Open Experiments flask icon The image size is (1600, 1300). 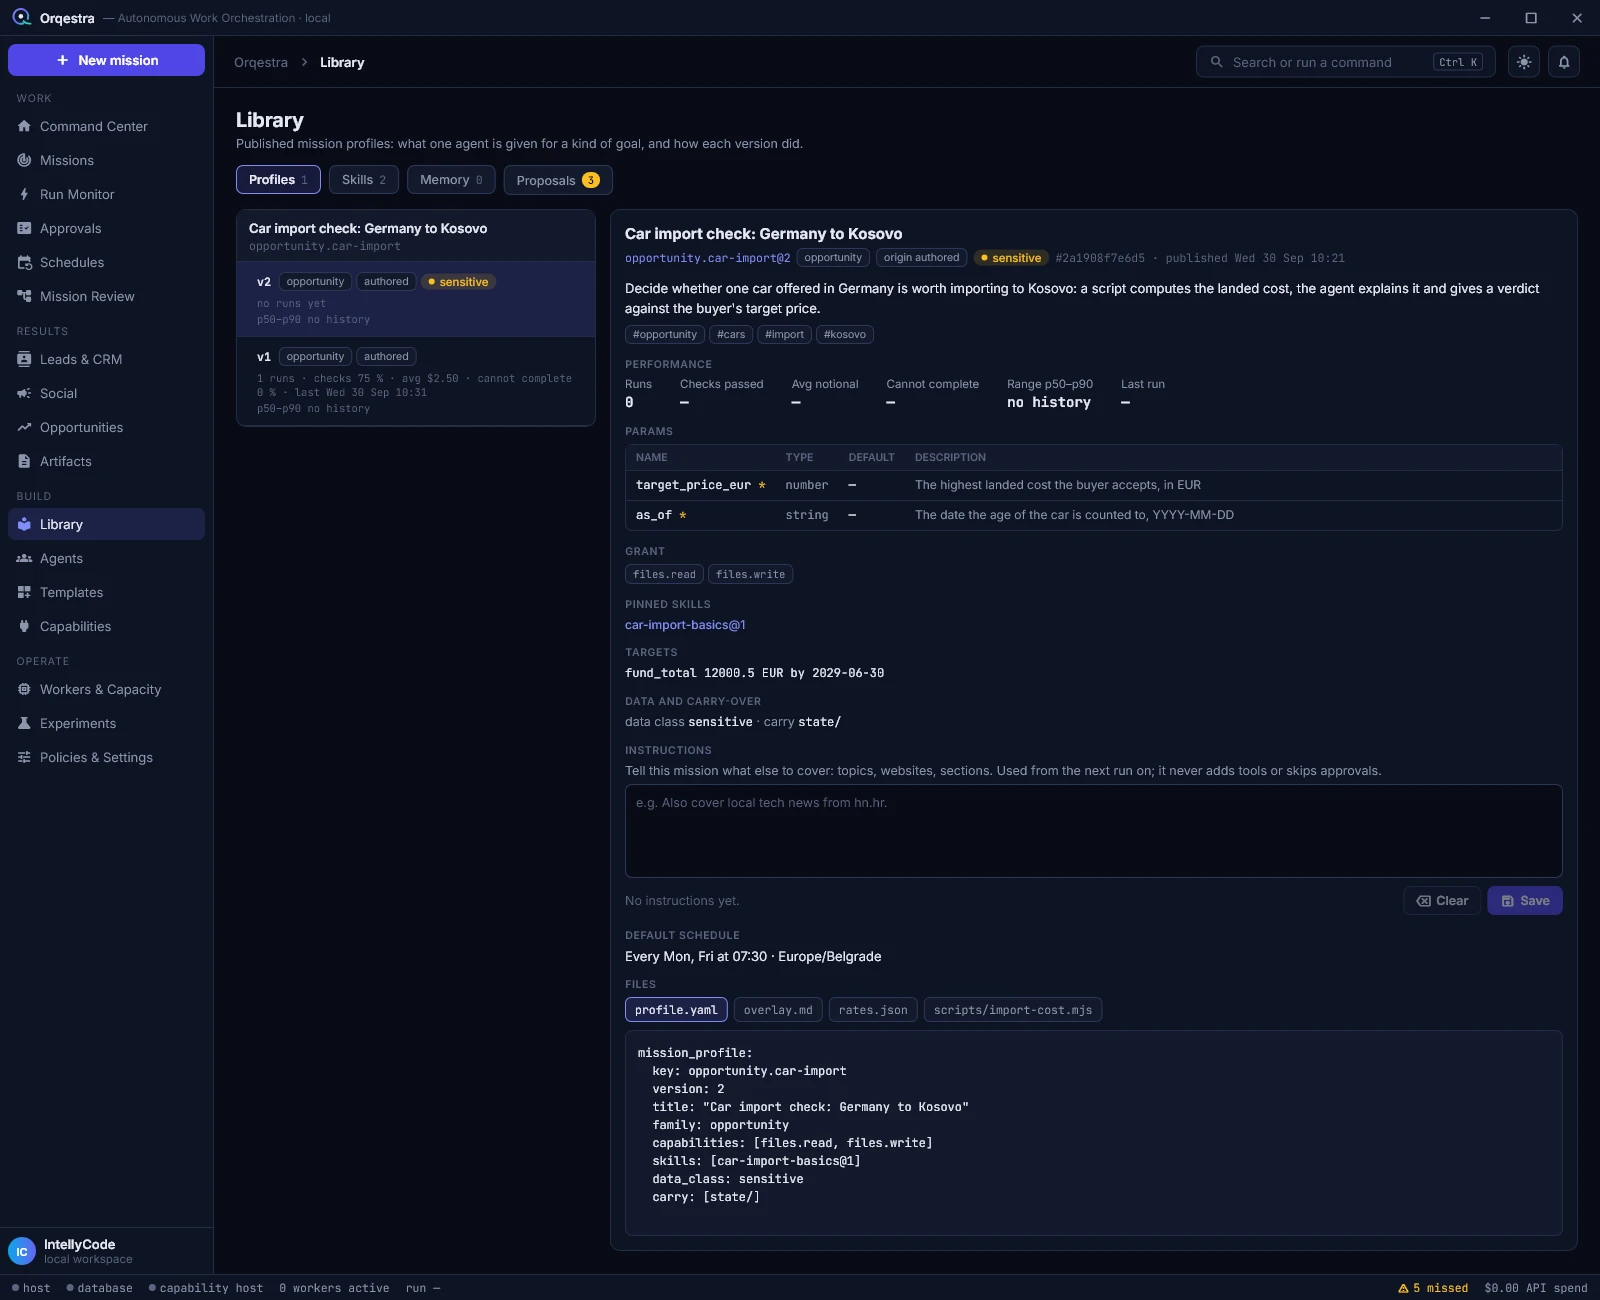[24, 723]
